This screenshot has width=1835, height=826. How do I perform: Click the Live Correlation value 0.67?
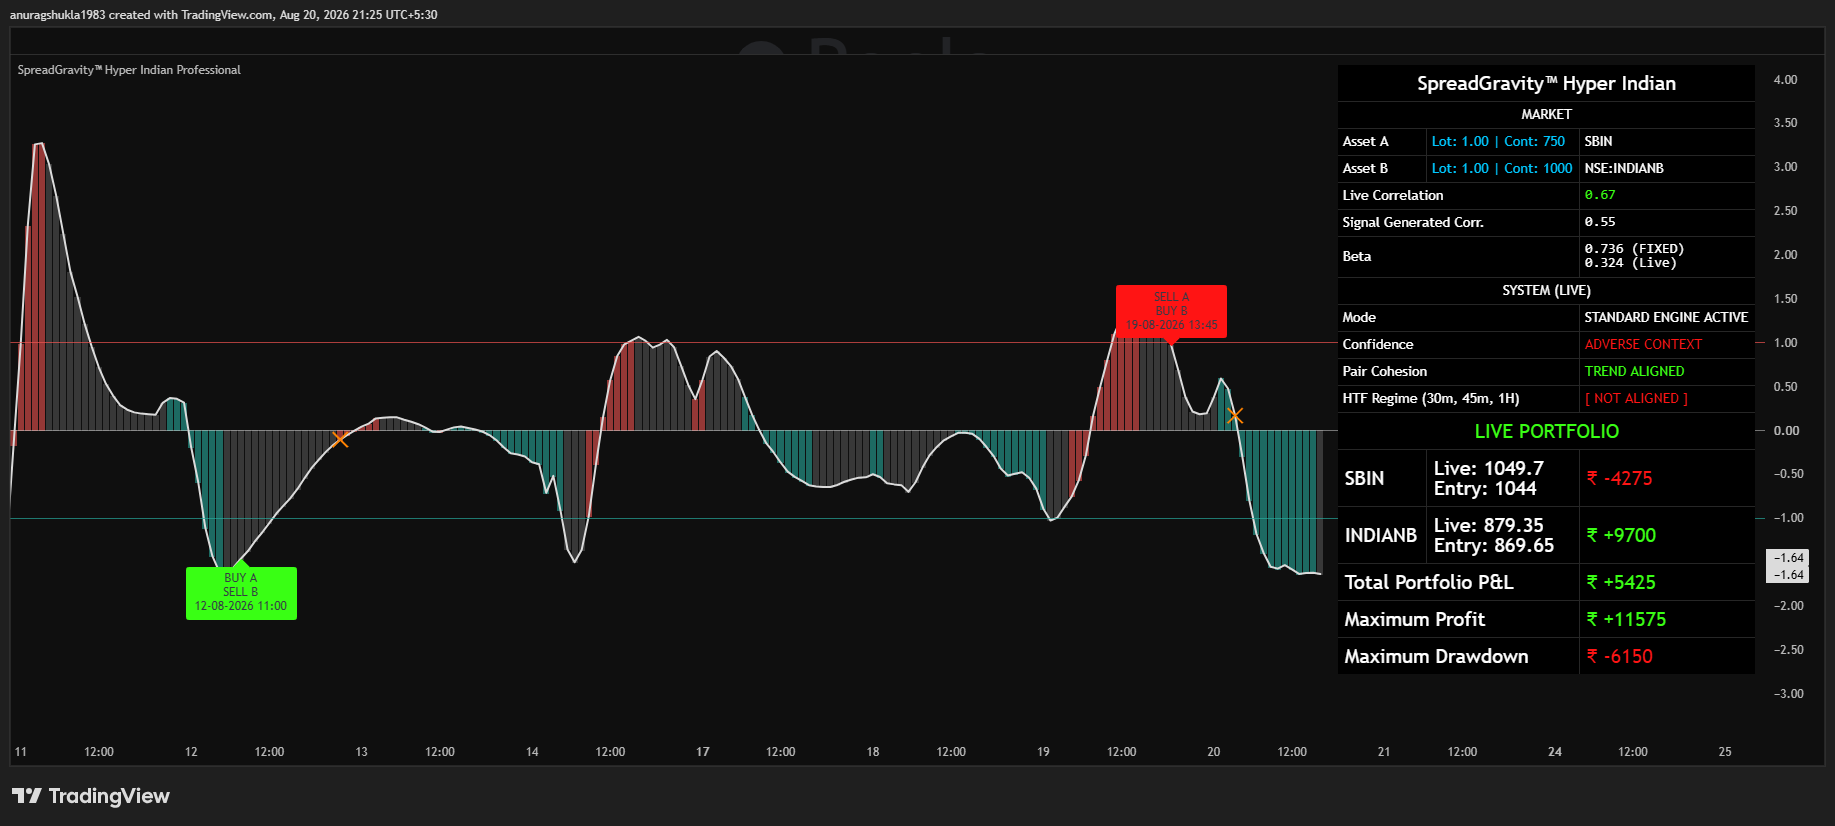coord(1600,196)
